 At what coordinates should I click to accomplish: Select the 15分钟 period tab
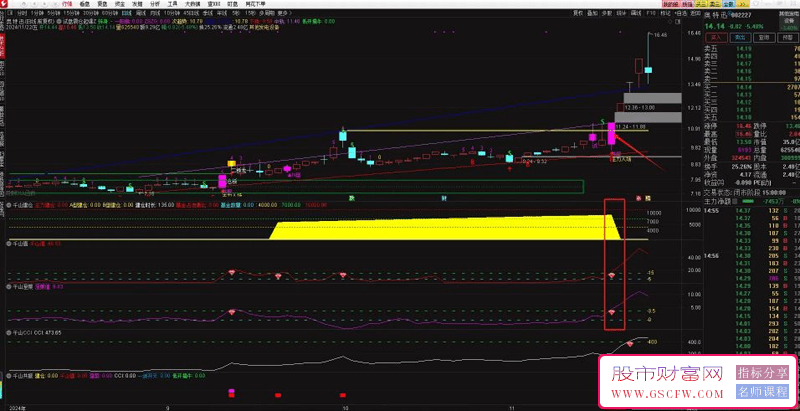71,12
